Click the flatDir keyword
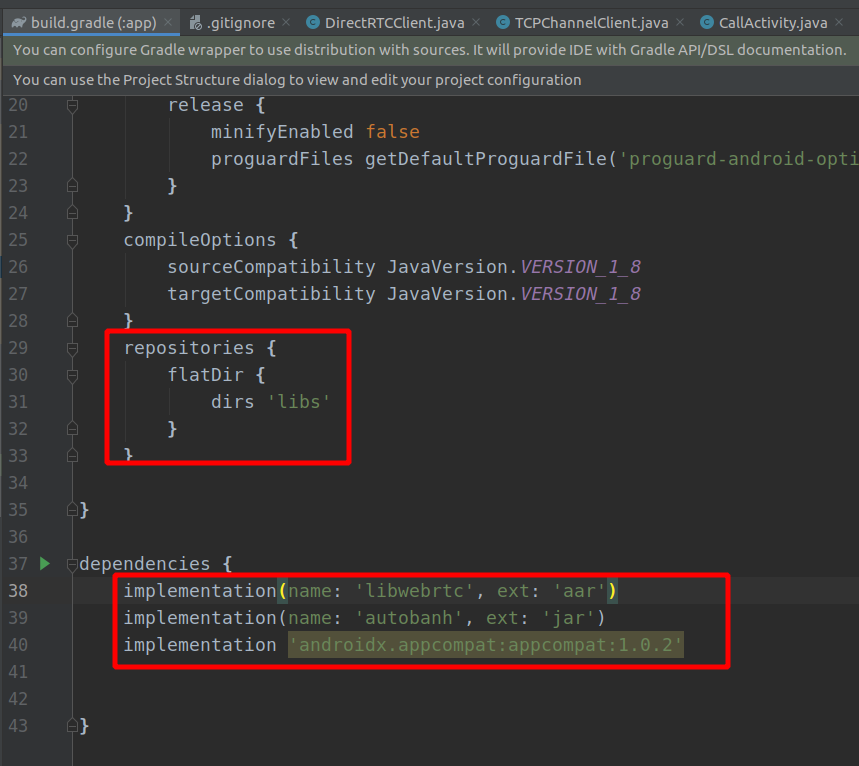 205,375
